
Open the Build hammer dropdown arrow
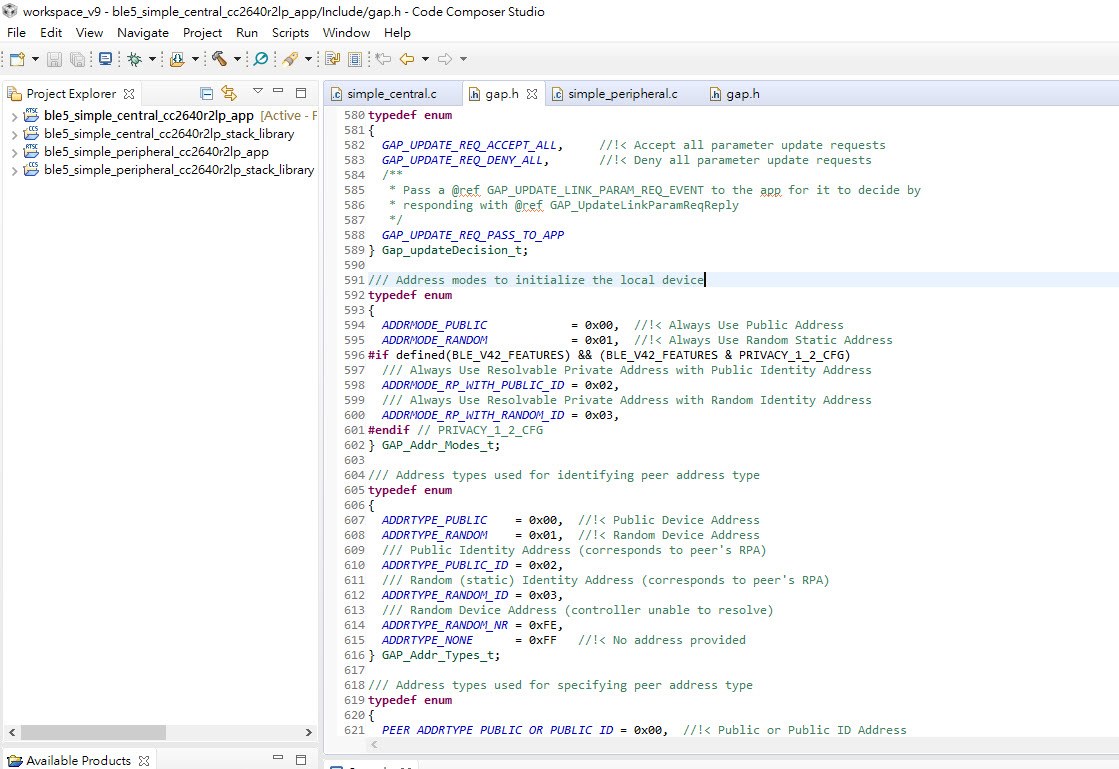tap(237, 59)
